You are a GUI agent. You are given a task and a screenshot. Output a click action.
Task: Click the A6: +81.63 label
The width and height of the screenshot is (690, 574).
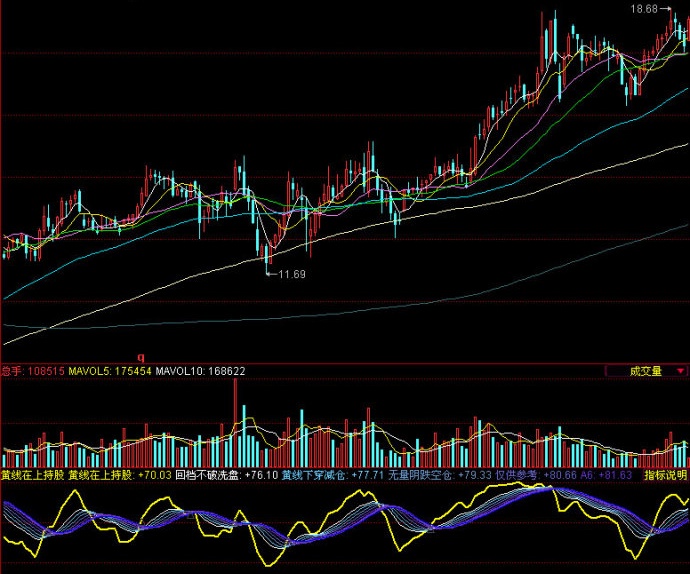(x=606, y=475)
